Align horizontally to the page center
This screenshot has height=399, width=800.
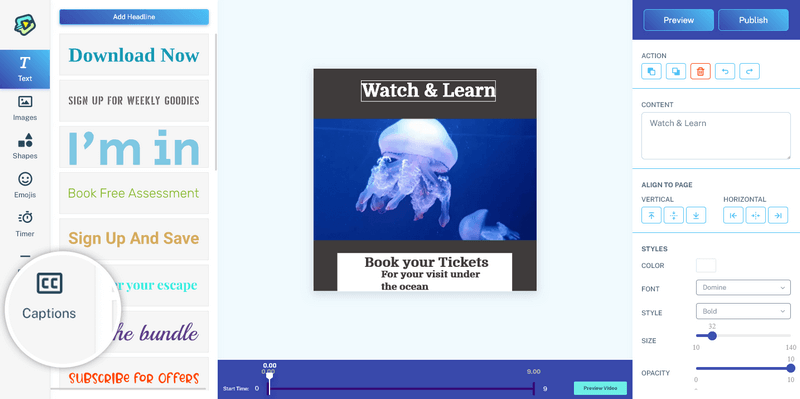tap(756, 215)
